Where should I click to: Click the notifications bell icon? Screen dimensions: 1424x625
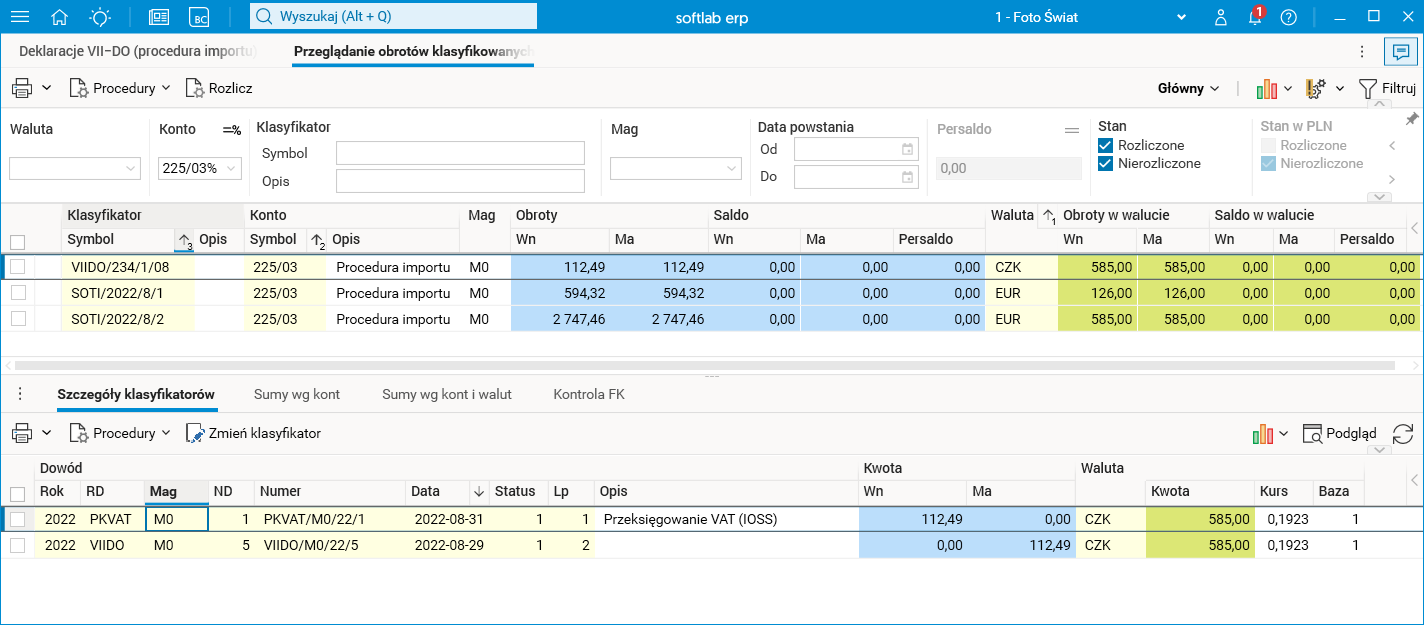coord(1254,17)
